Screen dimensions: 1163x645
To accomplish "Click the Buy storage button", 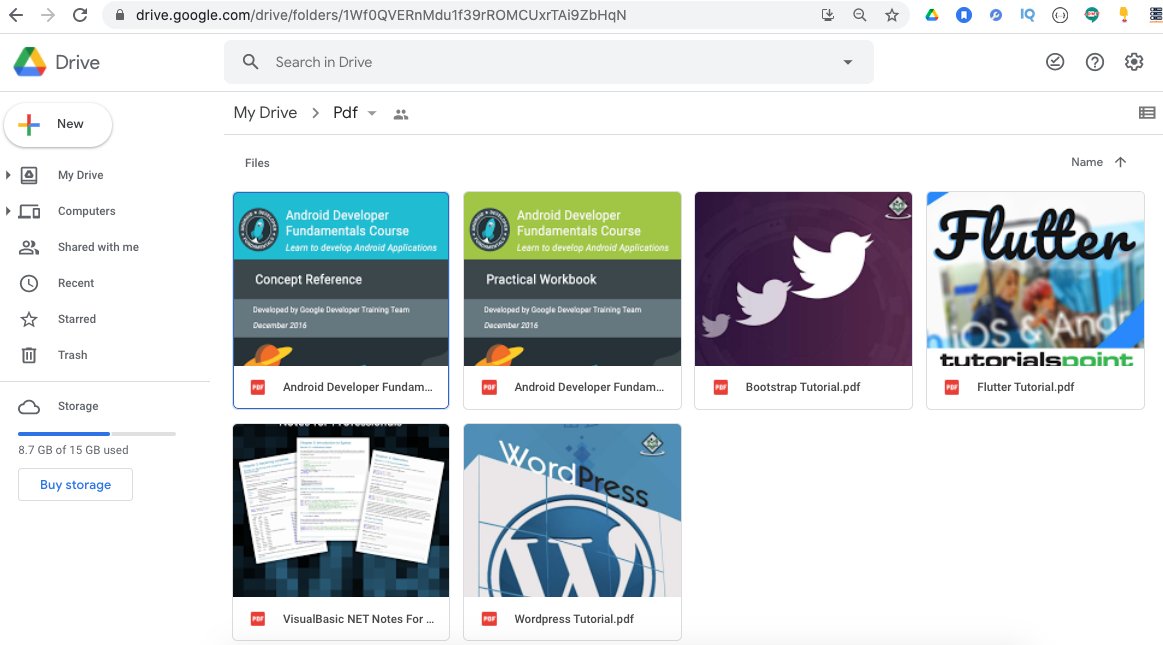I will coord(76,485).
